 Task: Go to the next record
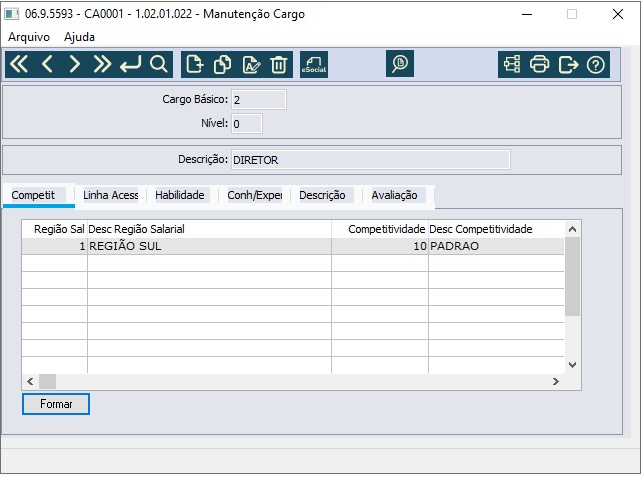coord(74,64)
